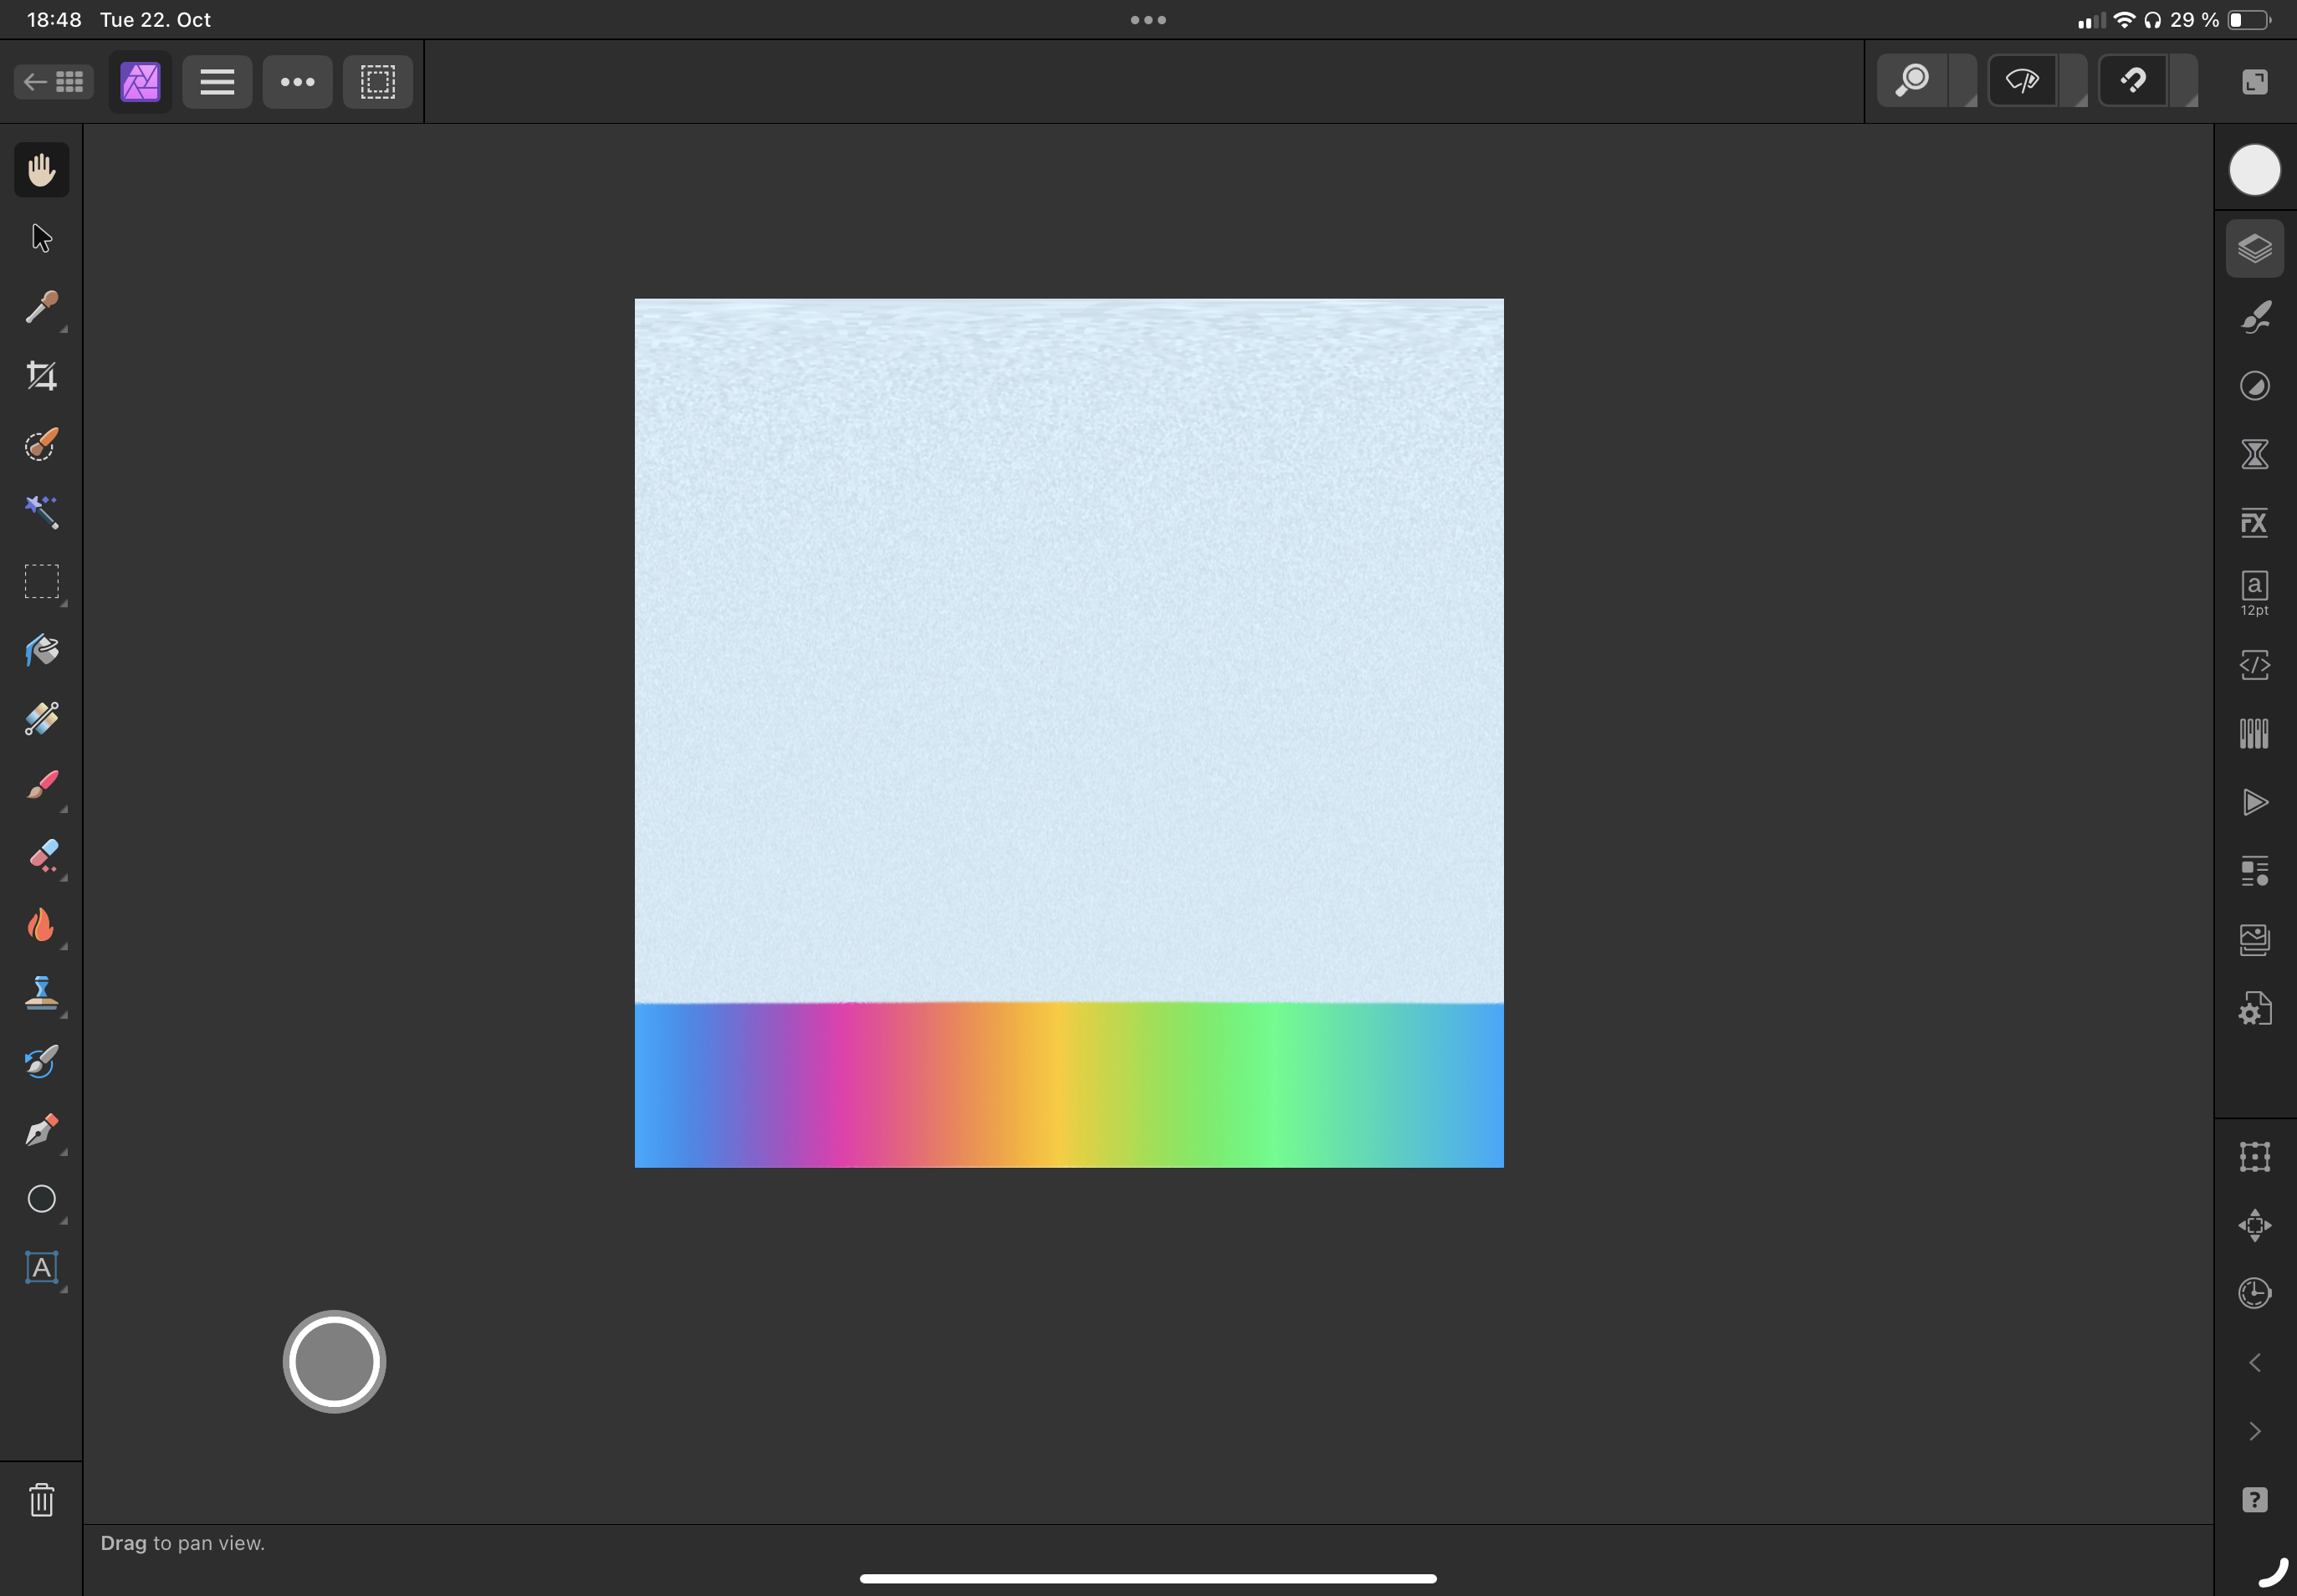This screenshot has height=1596, width=2297.
Task: Open the question mark help
Action: [2254, 1500]
